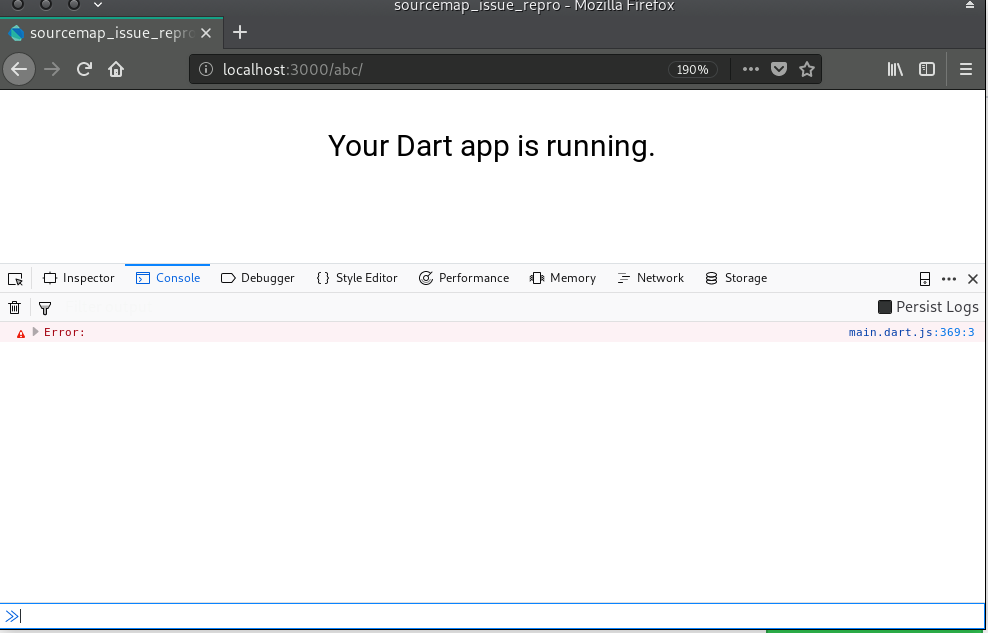View site info via the circled-i icon
The width and height of the screenshot is (988, 633).
[205, 69]
